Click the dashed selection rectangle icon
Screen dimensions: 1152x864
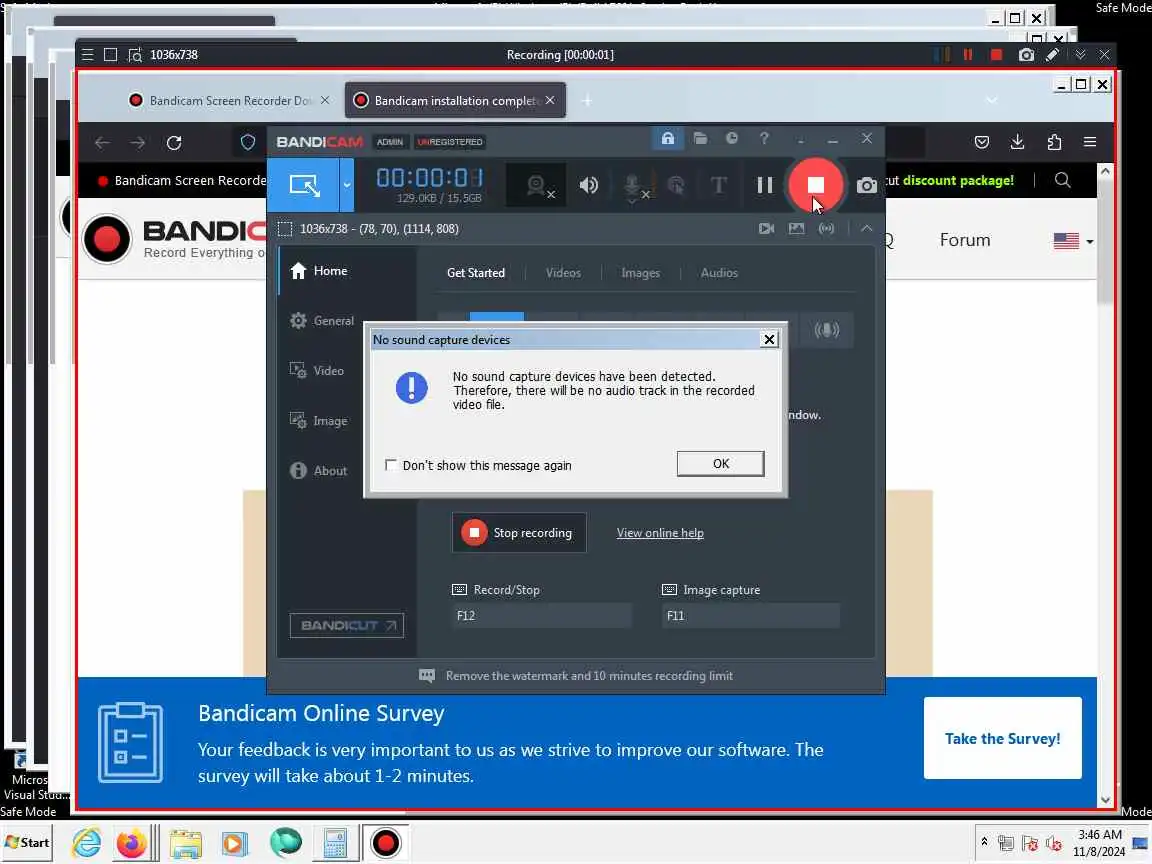[x=285, y=229]
